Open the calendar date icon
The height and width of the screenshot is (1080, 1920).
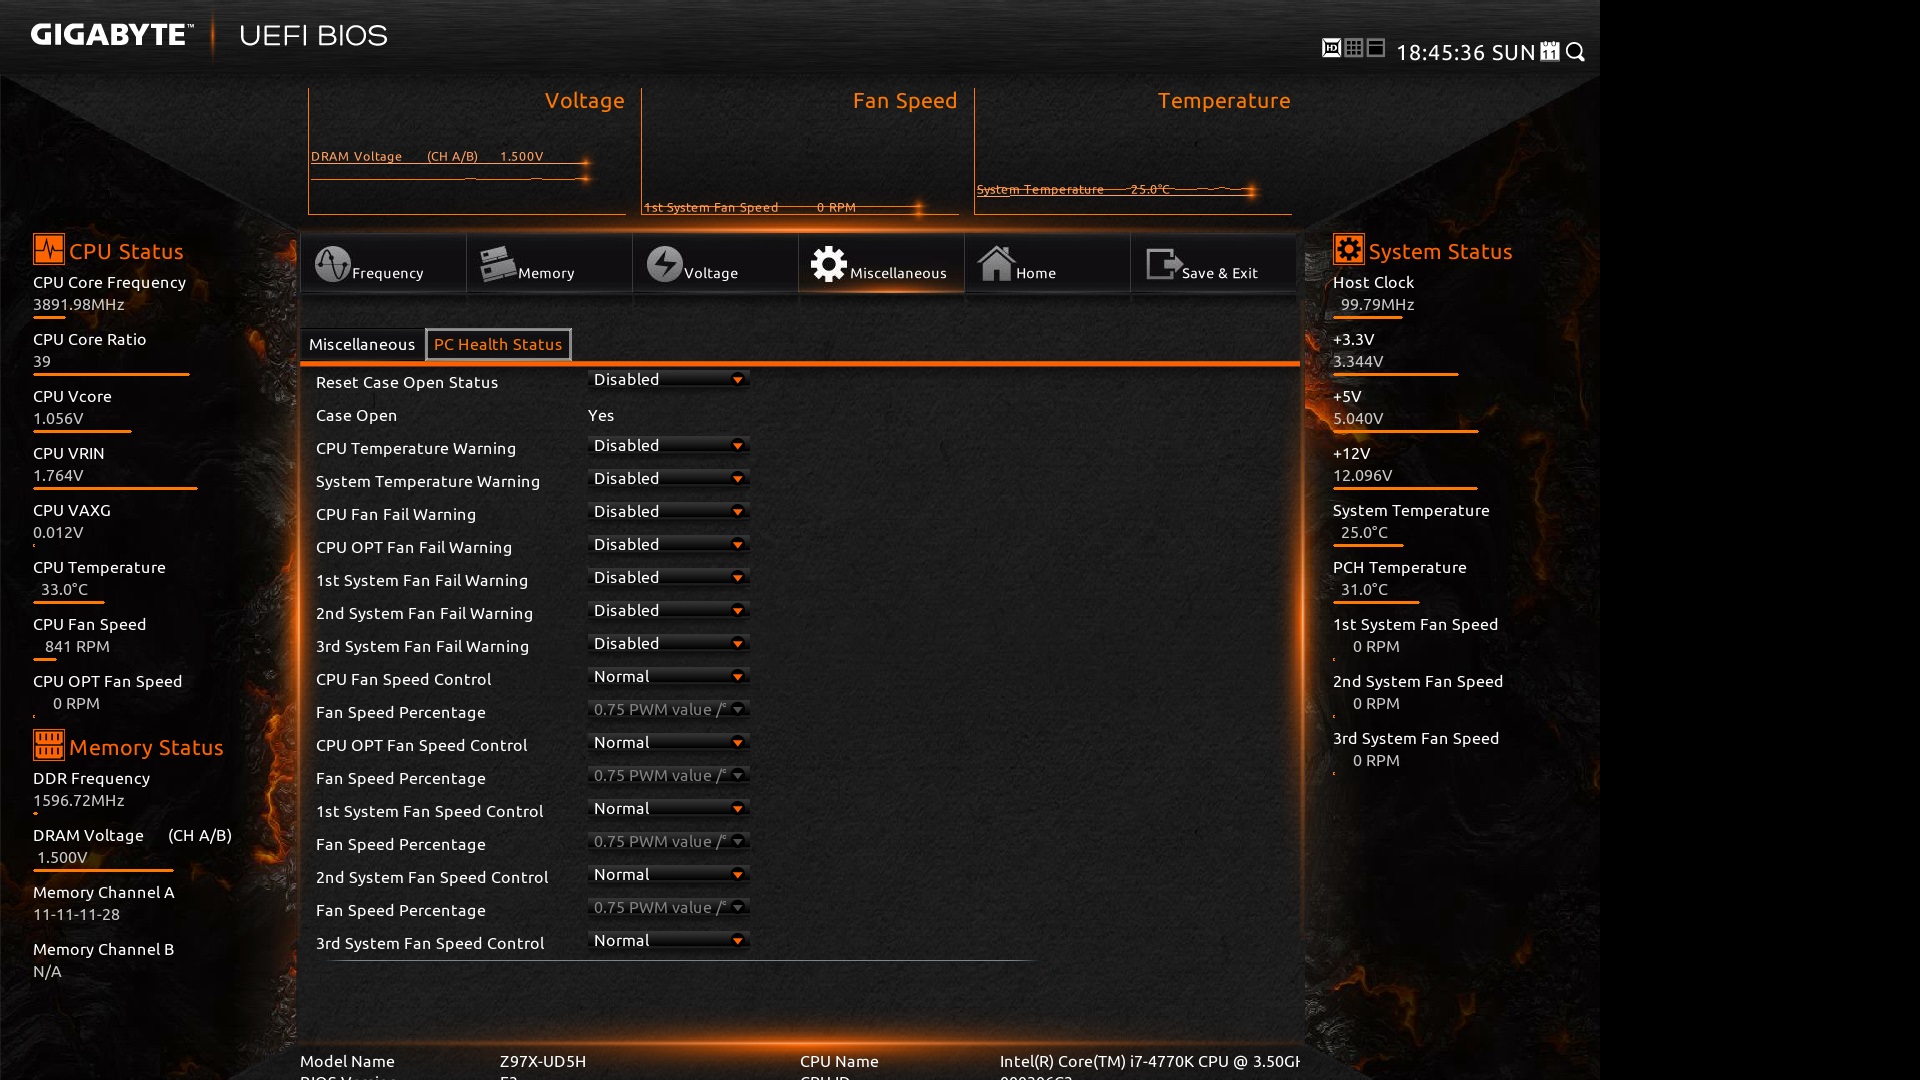1550,52
